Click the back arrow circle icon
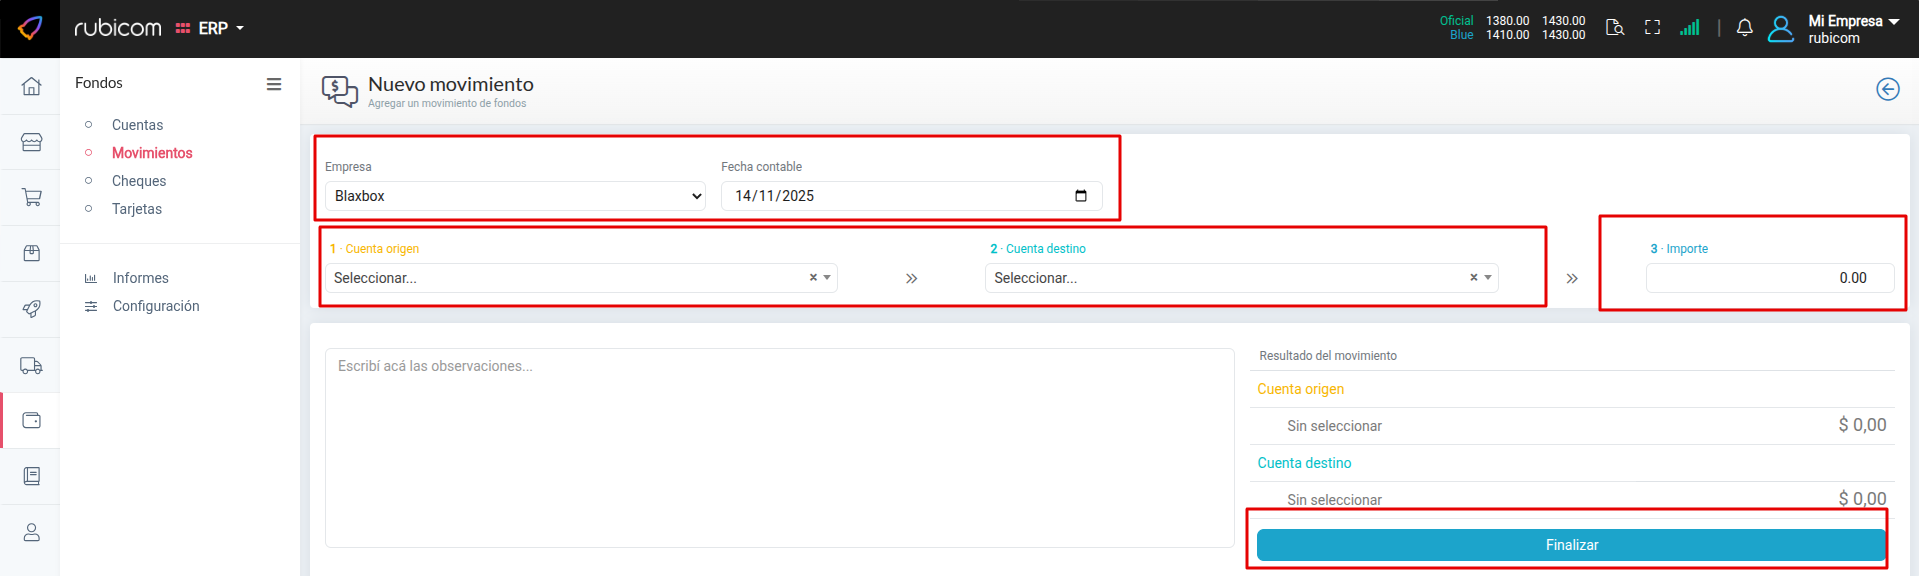The height and width of the screenshot is (576, 1919). 1887,89
